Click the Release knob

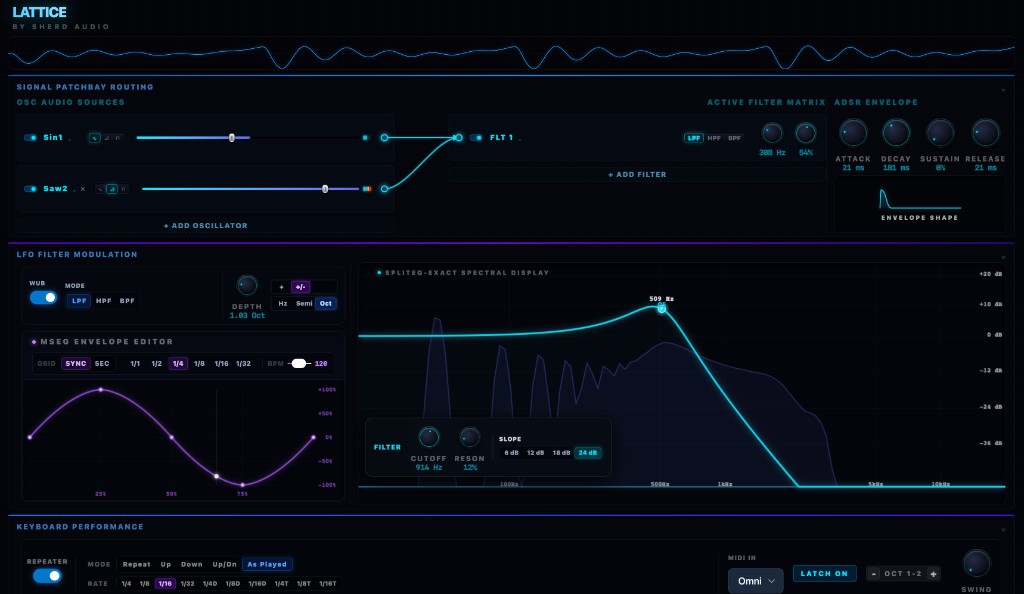[985, 133]
